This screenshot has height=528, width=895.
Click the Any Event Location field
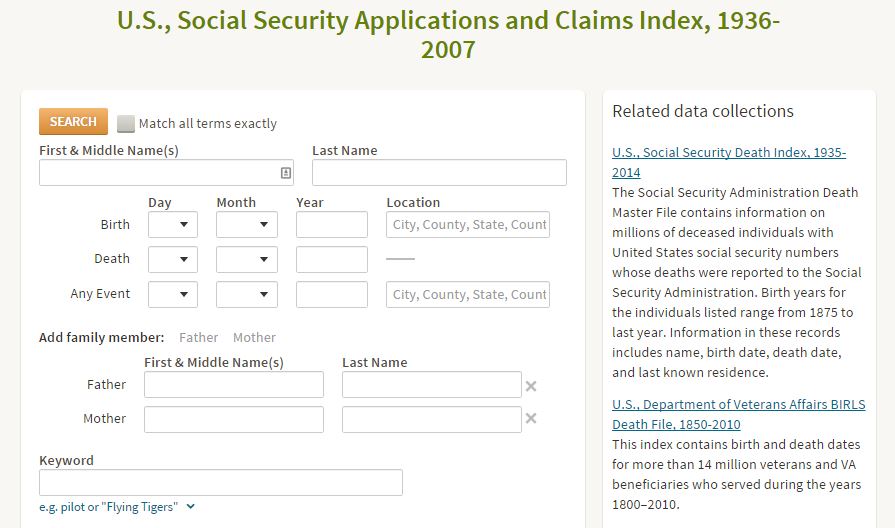pyautogui.click(x=467, y=295)
